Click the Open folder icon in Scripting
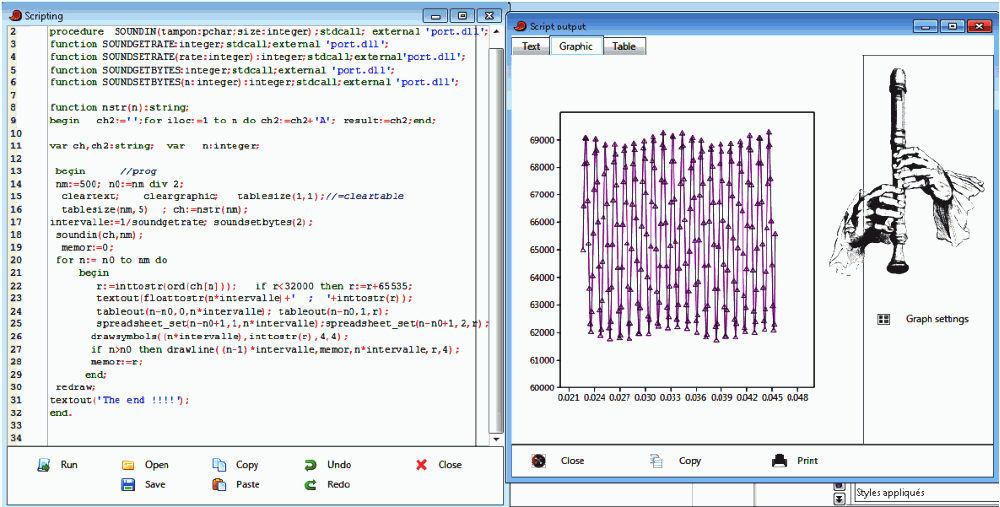Viewport: 1000px width, 507px height. click(x=128, y=465)
